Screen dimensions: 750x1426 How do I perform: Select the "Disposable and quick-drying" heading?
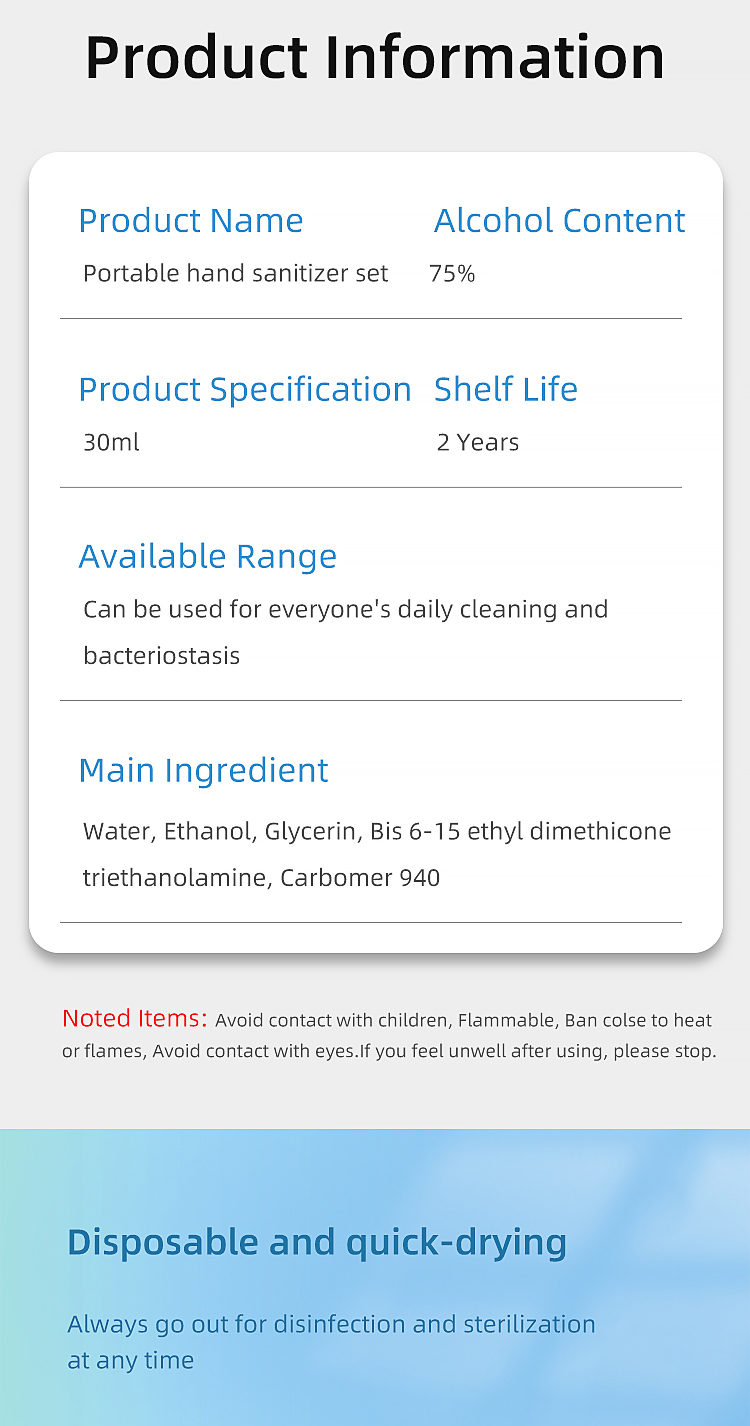[317, 1242]
